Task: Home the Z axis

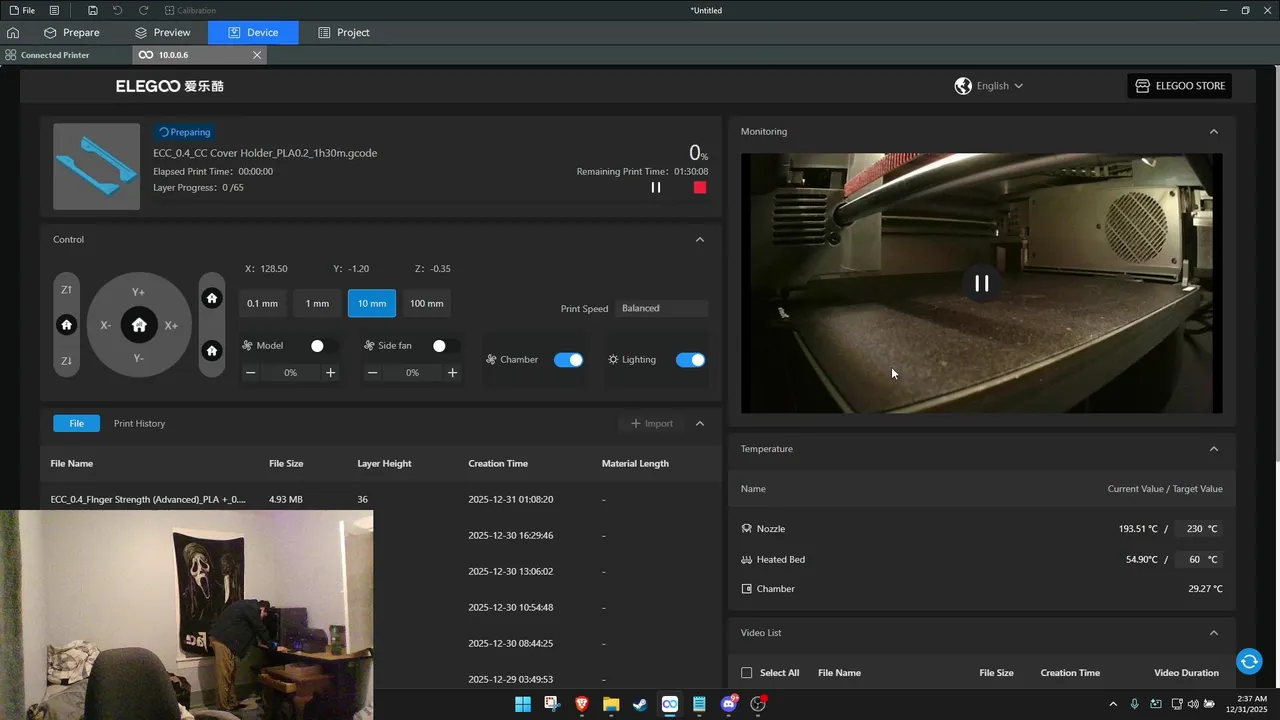Action: [x=66, y=325]
